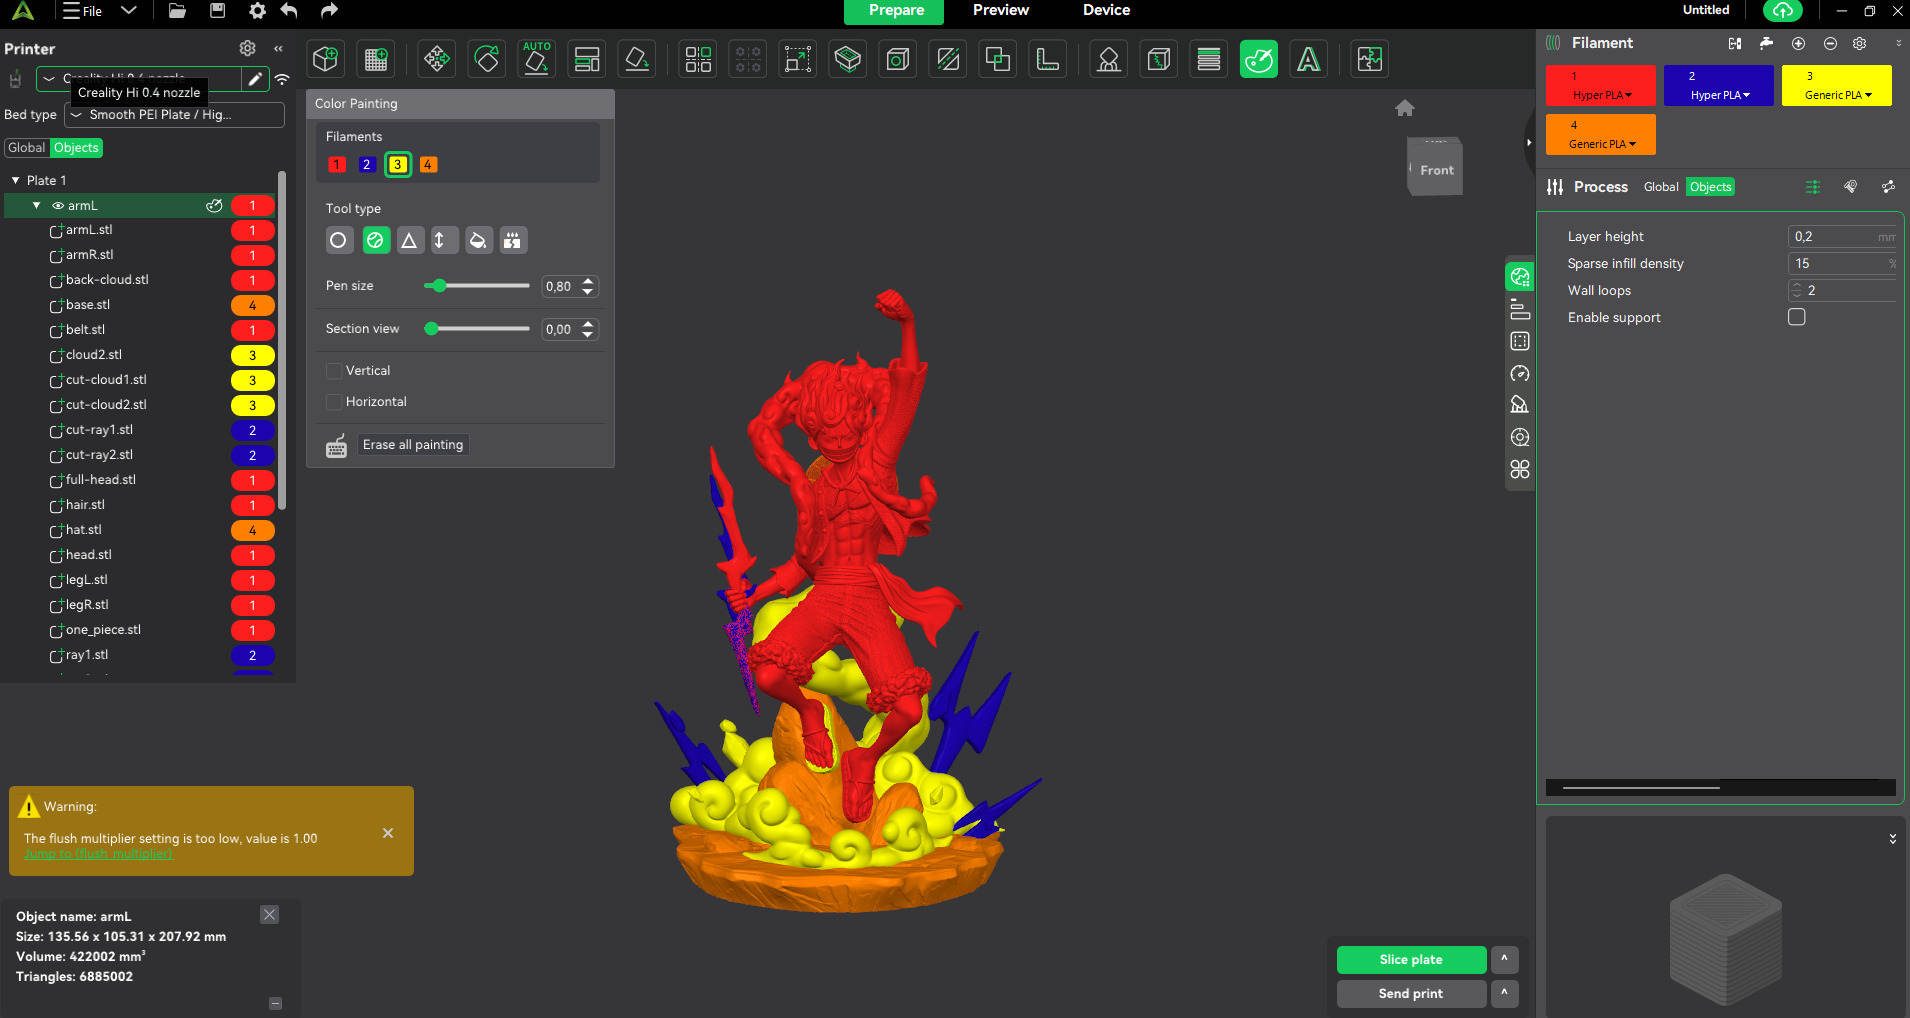The width and height of the screenshot is (1910, 1018).
Task: Click the Add model cube icon
Action: click(x=325, y=59)
